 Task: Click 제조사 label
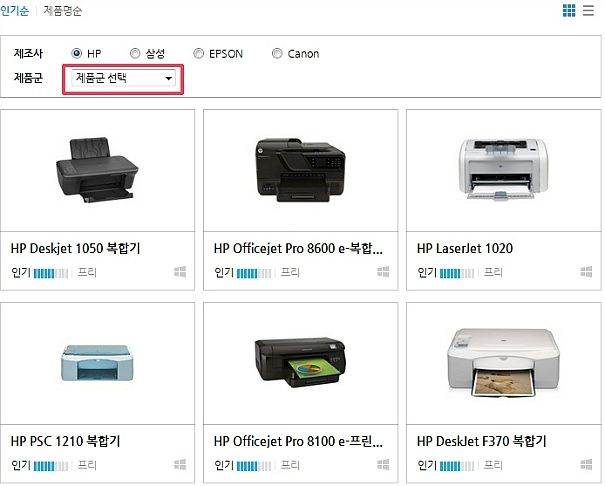28,53
